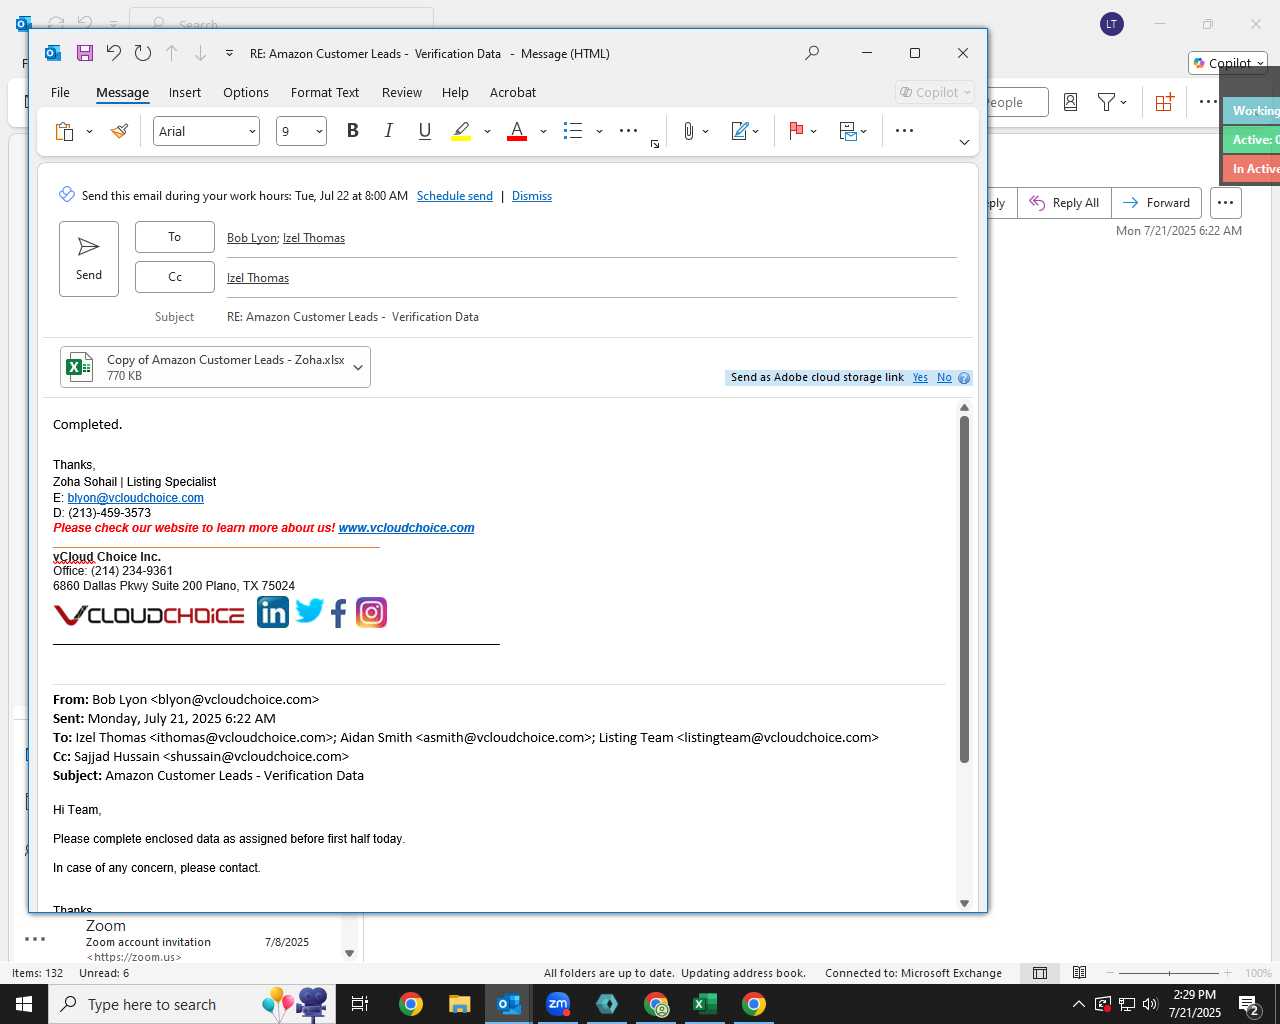Image resolution: width=1280 pixels, height=1024 pixels.
Task: Click the LinkedIn icon in the signature
Action: [273, 612]
